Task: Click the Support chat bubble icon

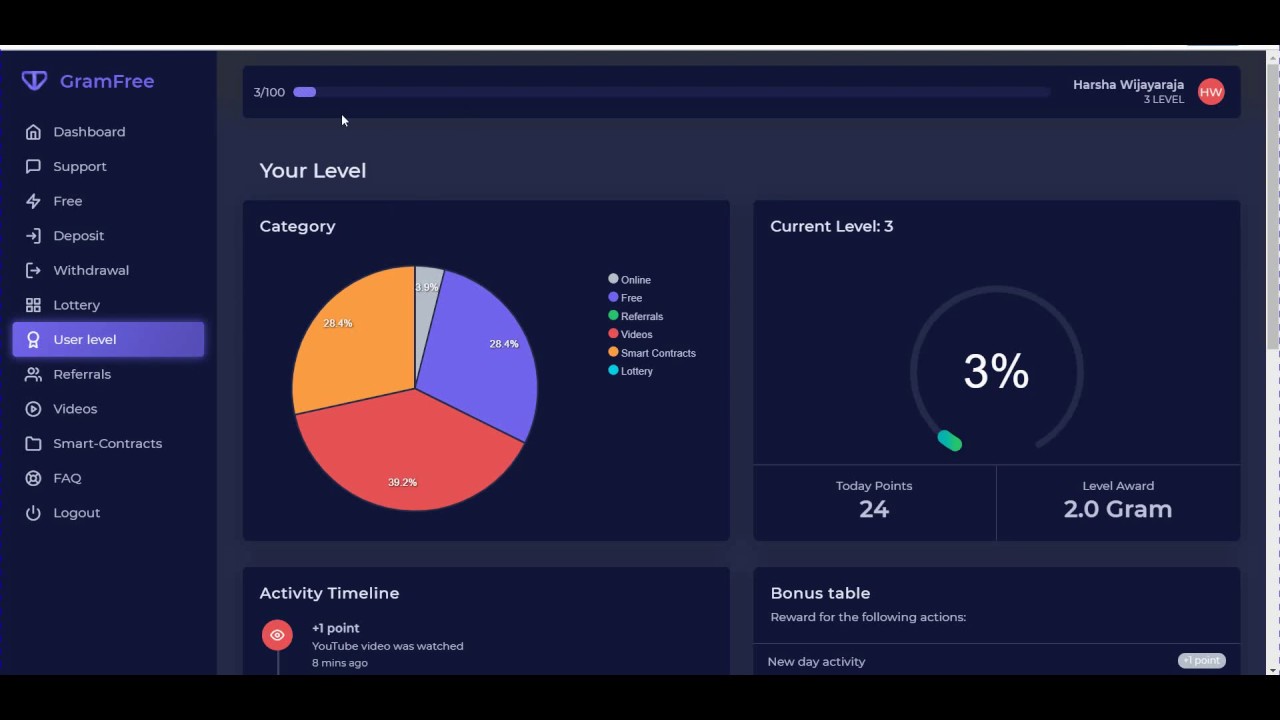Action: 33,166
